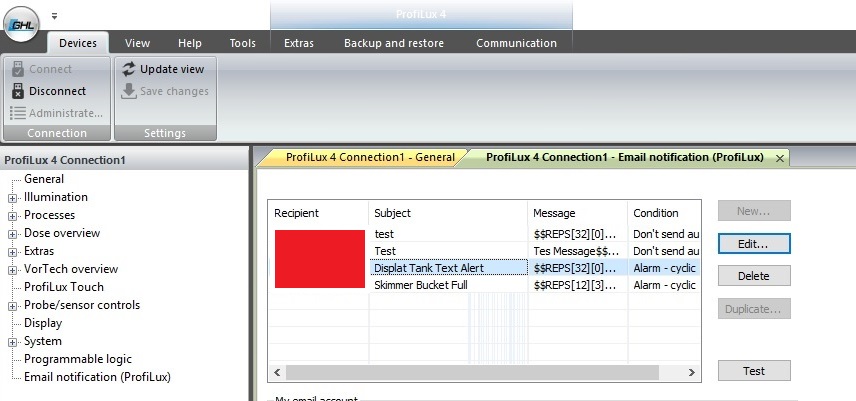Click the ProfiLux 4 Connection1 panel header
The width and height of the screenshot is (856, 401).
click(x=124, y=160)
